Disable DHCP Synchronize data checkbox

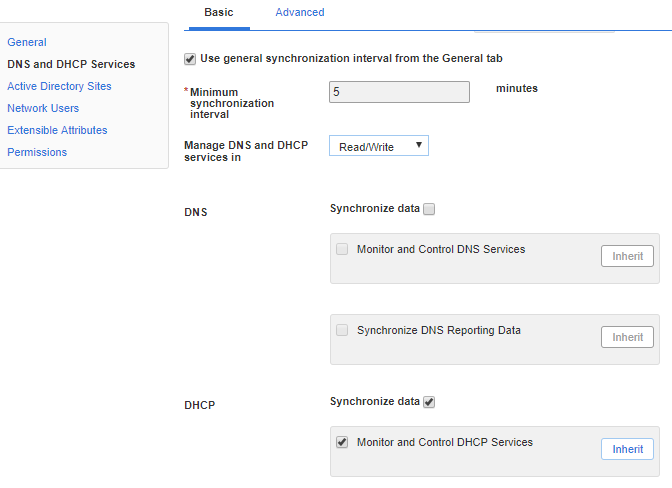pyautogui.click(x=429, y=402)
